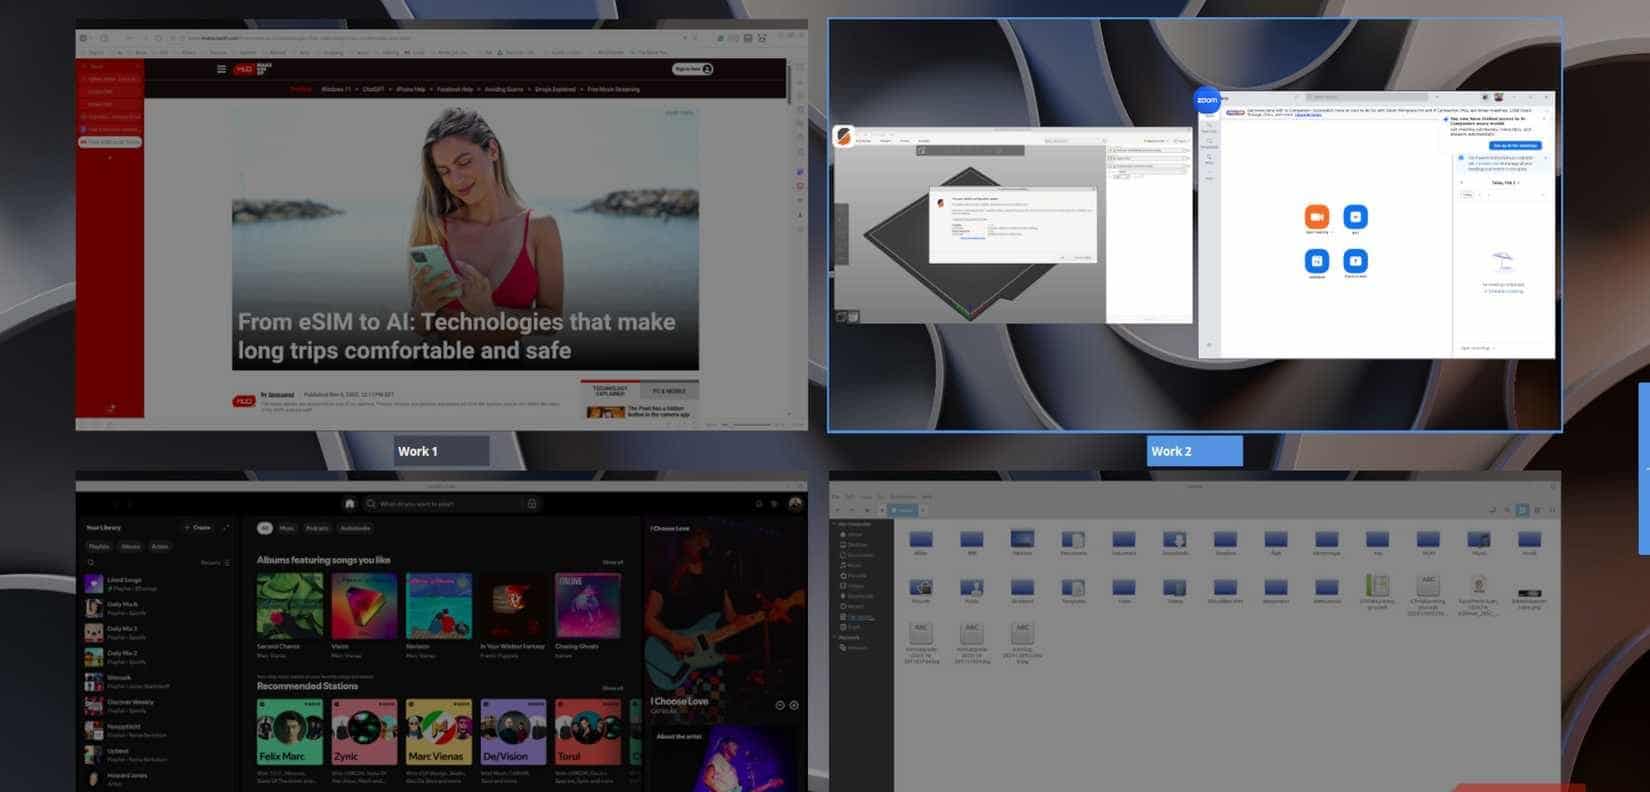Click the Work 2 workspace name label
The image size is (1650, 792).
(1194, 451)
